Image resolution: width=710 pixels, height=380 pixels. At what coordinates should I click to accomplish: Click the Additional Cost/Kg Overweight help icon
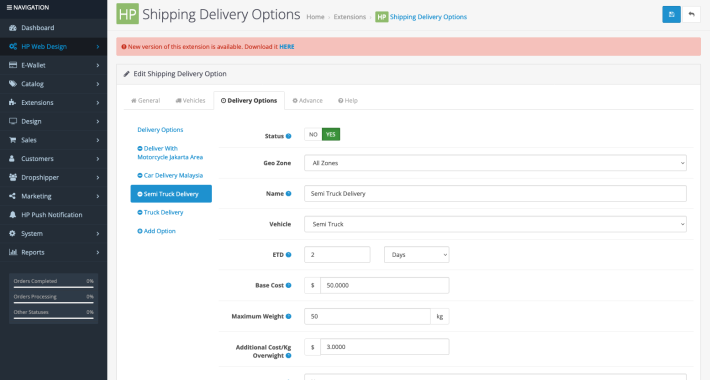coord(288,356)
